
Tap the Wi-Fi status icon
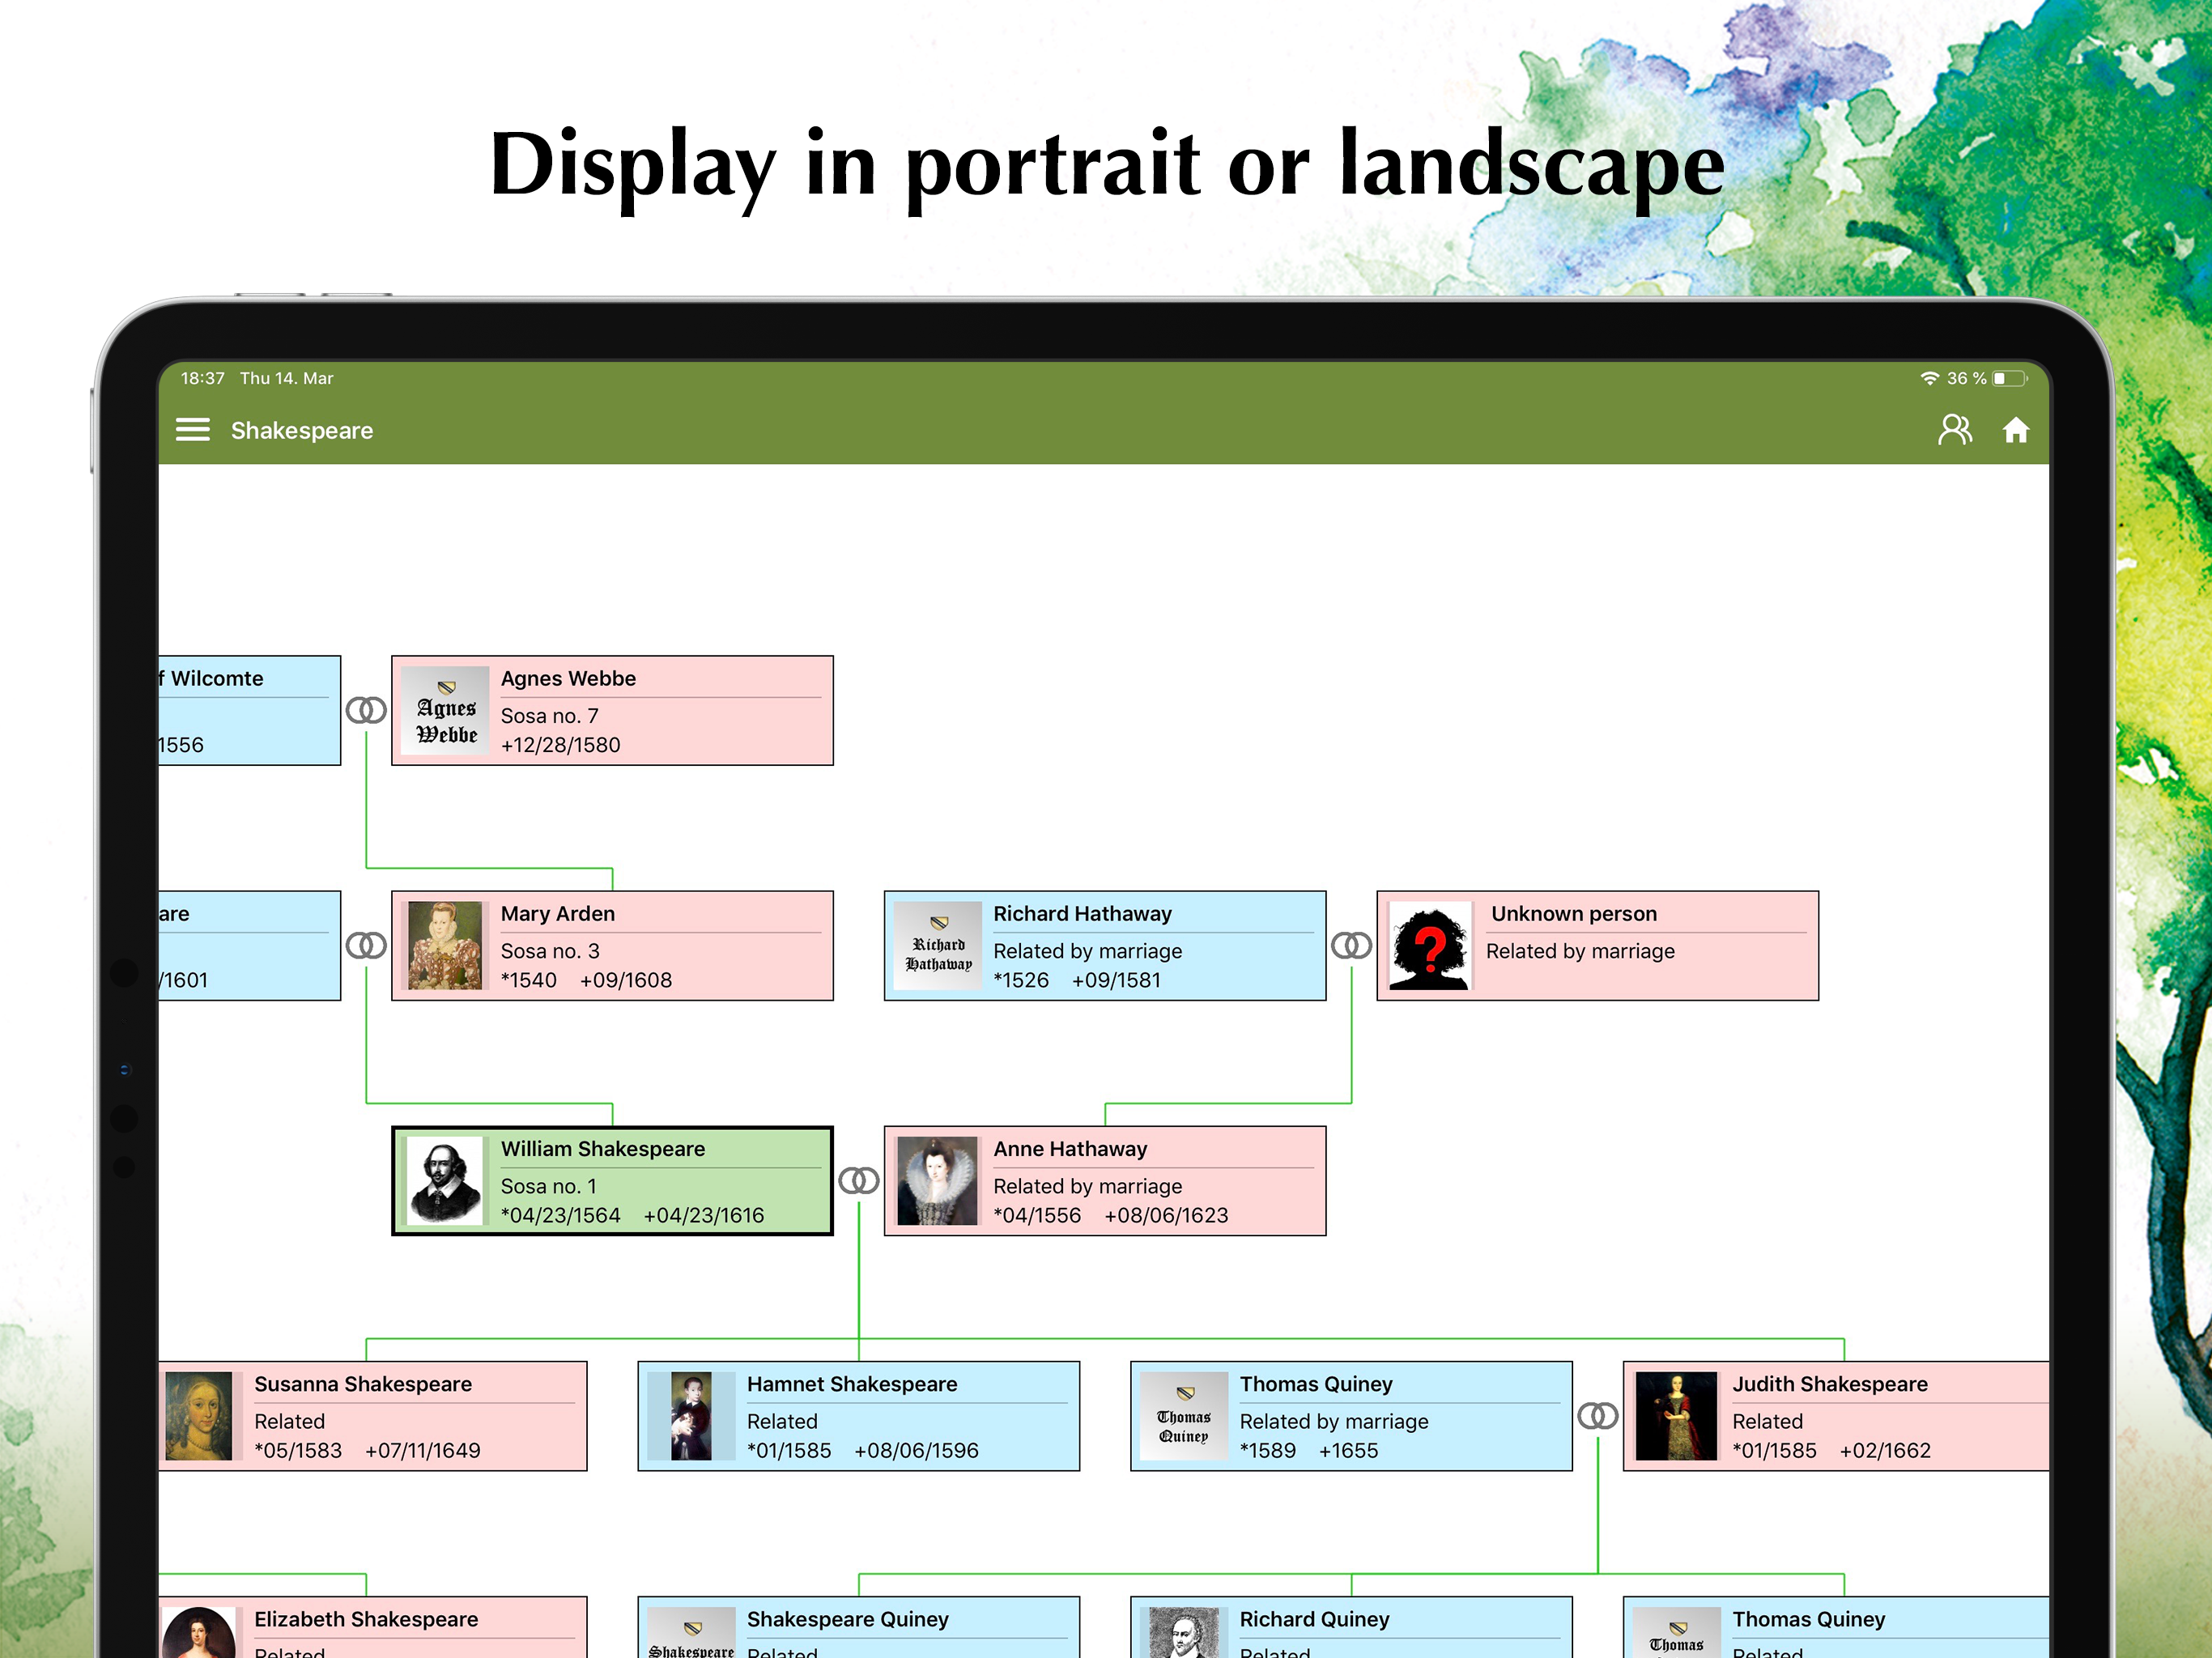[1929, 378]
